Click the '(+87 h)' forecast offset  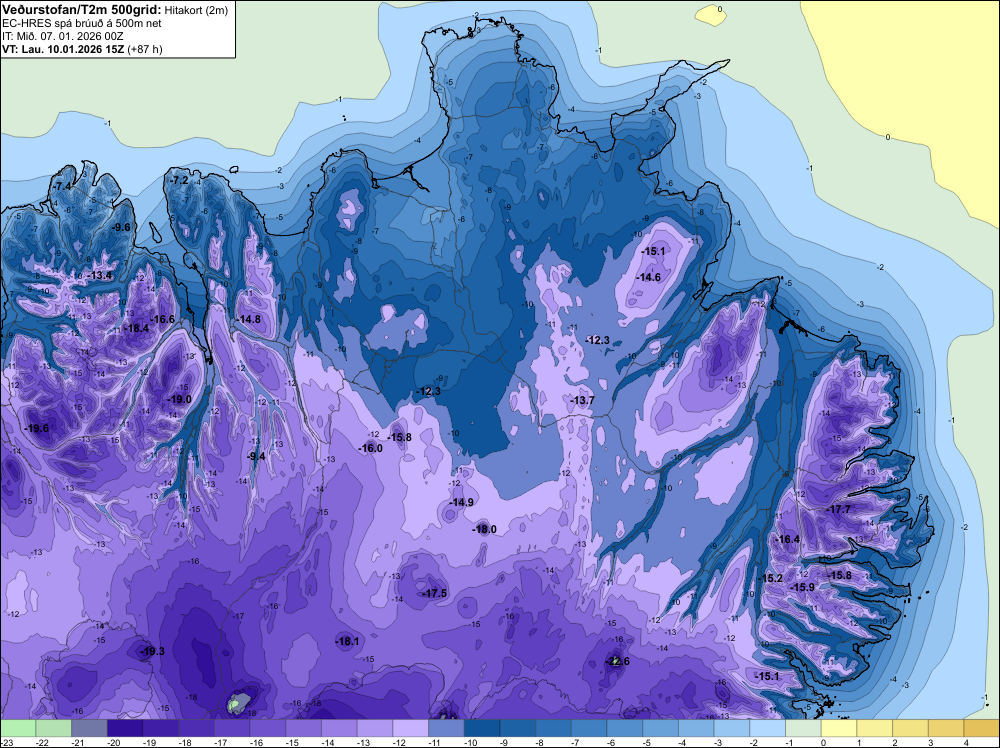[x=145, y=49]
